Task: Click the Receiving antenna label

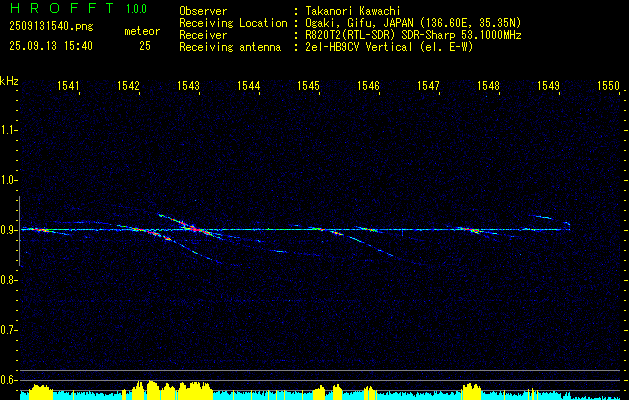Action: [230, 47]
